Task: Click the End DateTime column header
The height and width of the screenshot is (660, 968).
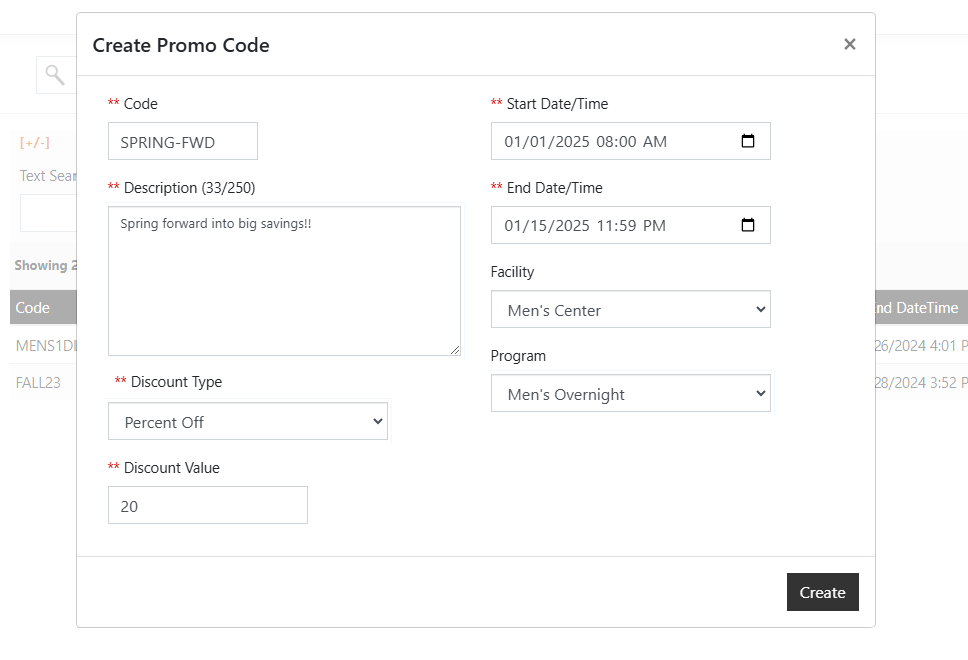Action: tap(915, 307)
